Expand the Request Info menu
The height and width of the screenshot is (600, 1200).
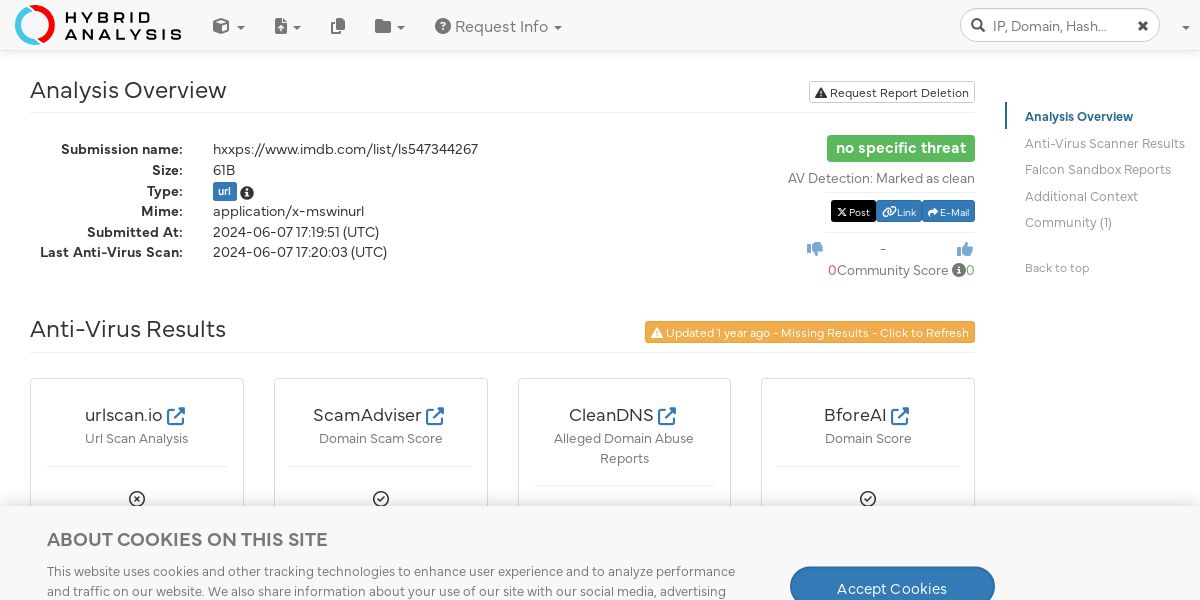(x=498, y=27)
